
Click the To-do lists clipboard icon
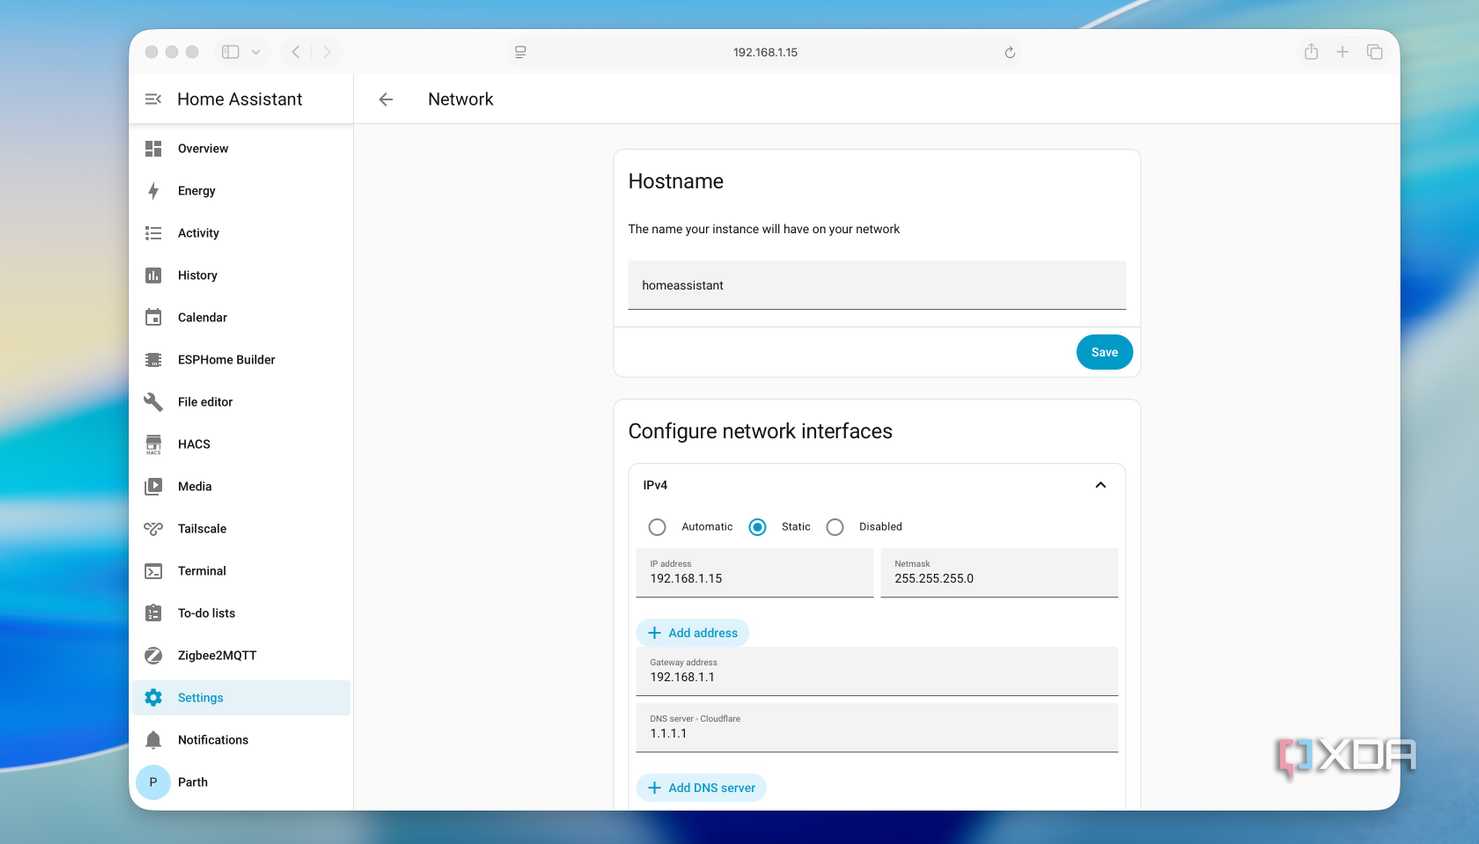153,613
